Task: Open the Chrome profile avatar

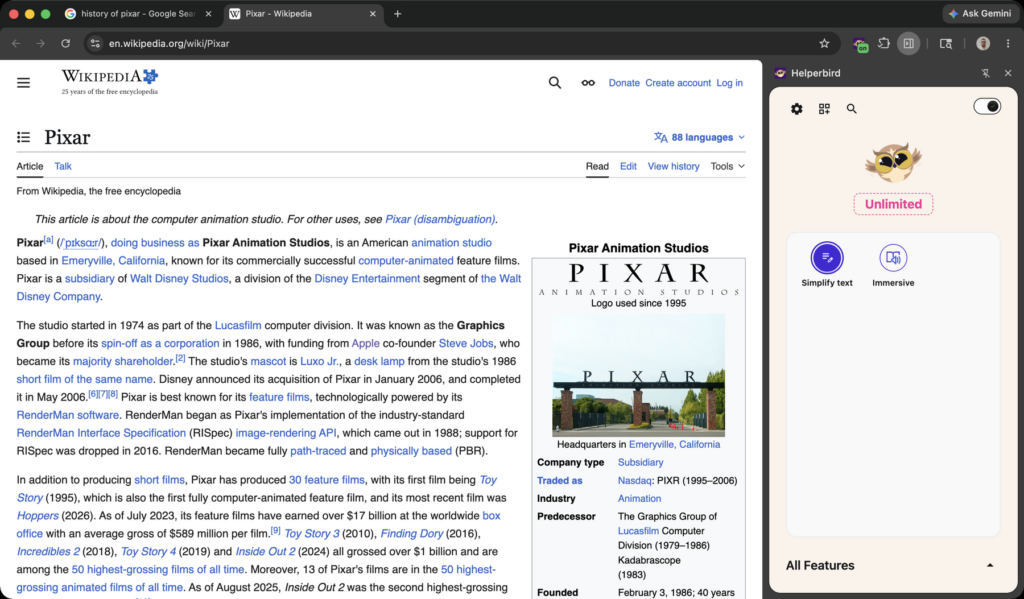Action: pyautogui.click(x=983, y=44)
